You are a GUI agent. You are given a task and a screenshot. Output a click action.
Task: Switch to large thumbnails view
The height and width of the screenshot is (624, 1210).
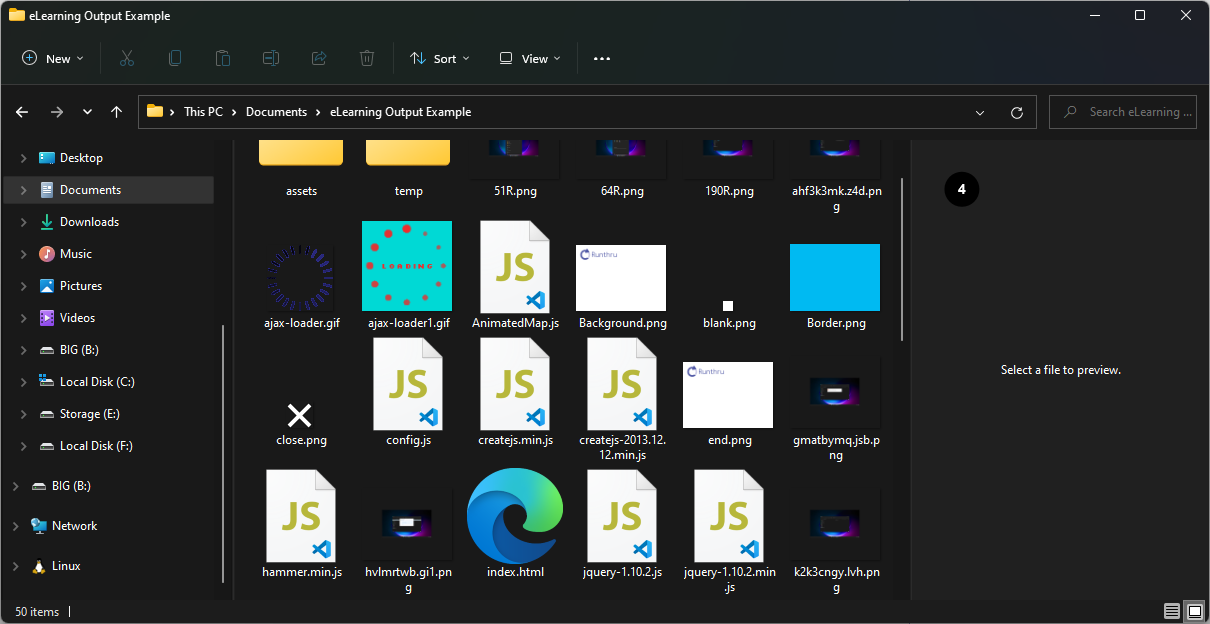(x=1194, y=611)
